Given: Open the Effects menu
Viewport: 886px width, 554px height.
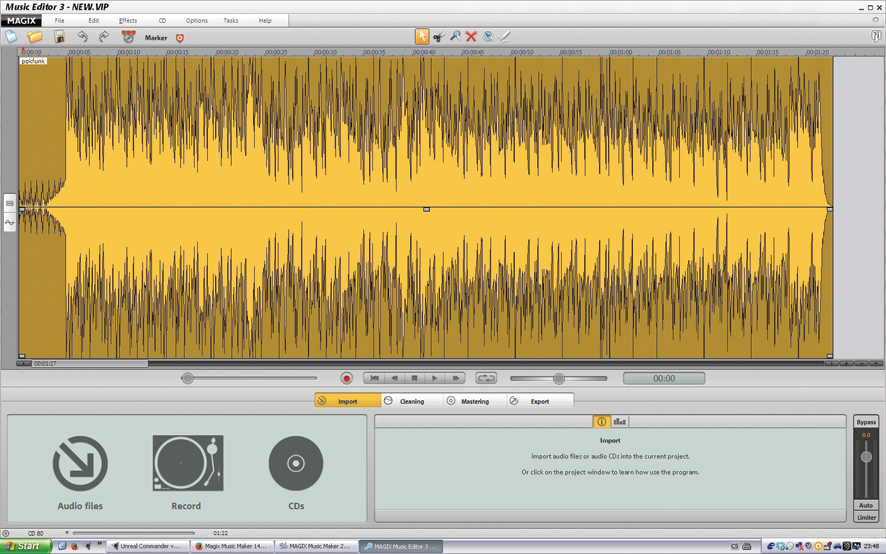Looking at the screenshot, I should [128, 20].
